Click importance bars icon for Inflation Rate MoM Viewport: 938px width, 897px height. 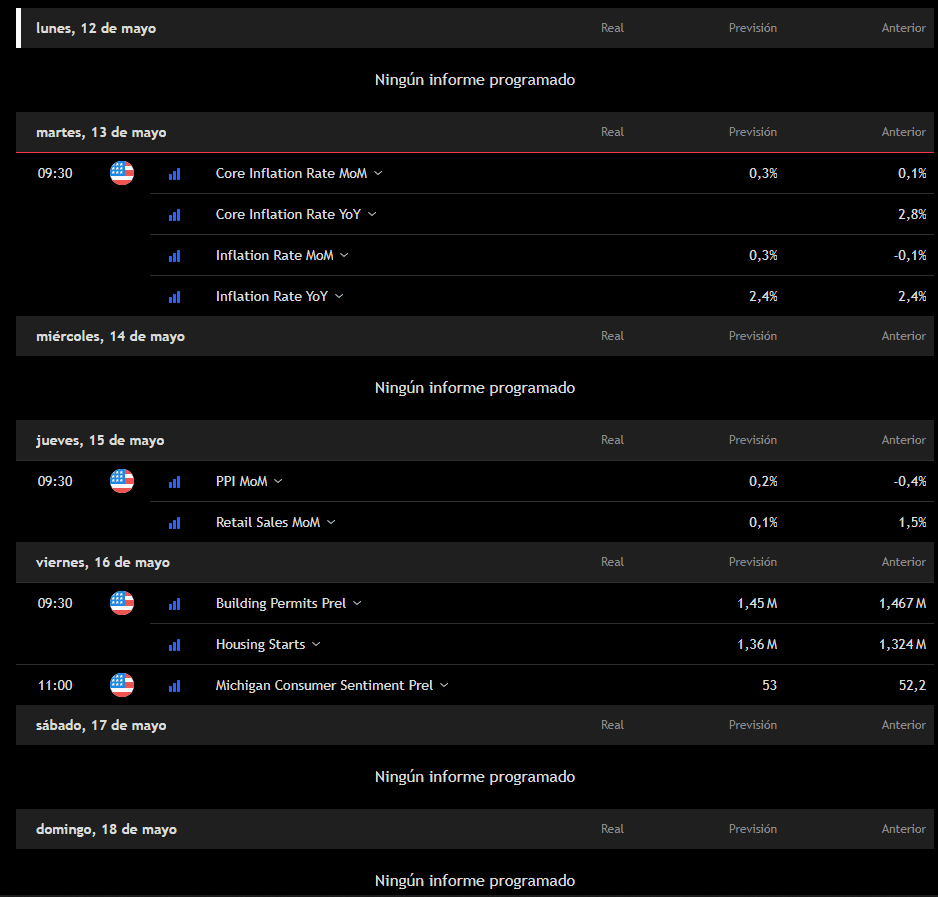175,255
